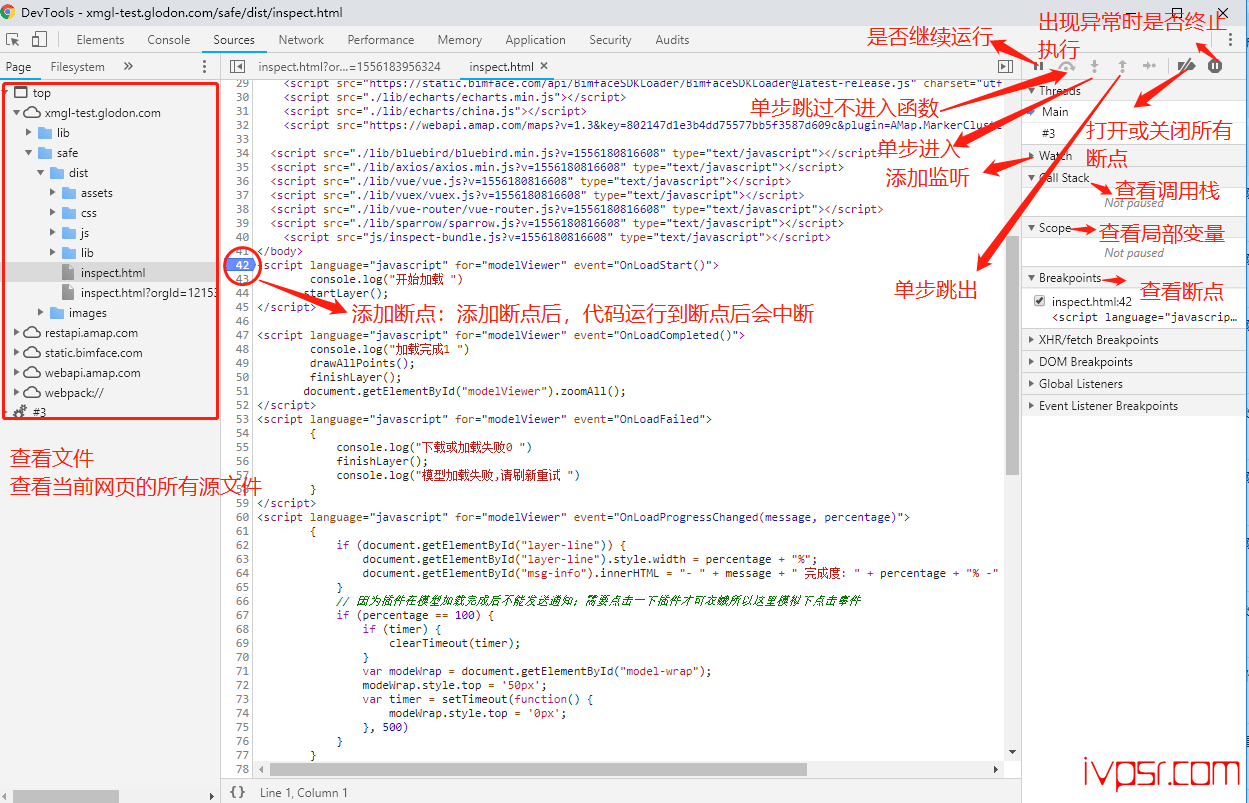Click the step into function icon
The image size is (1249, 803).
coord(1095,66)
